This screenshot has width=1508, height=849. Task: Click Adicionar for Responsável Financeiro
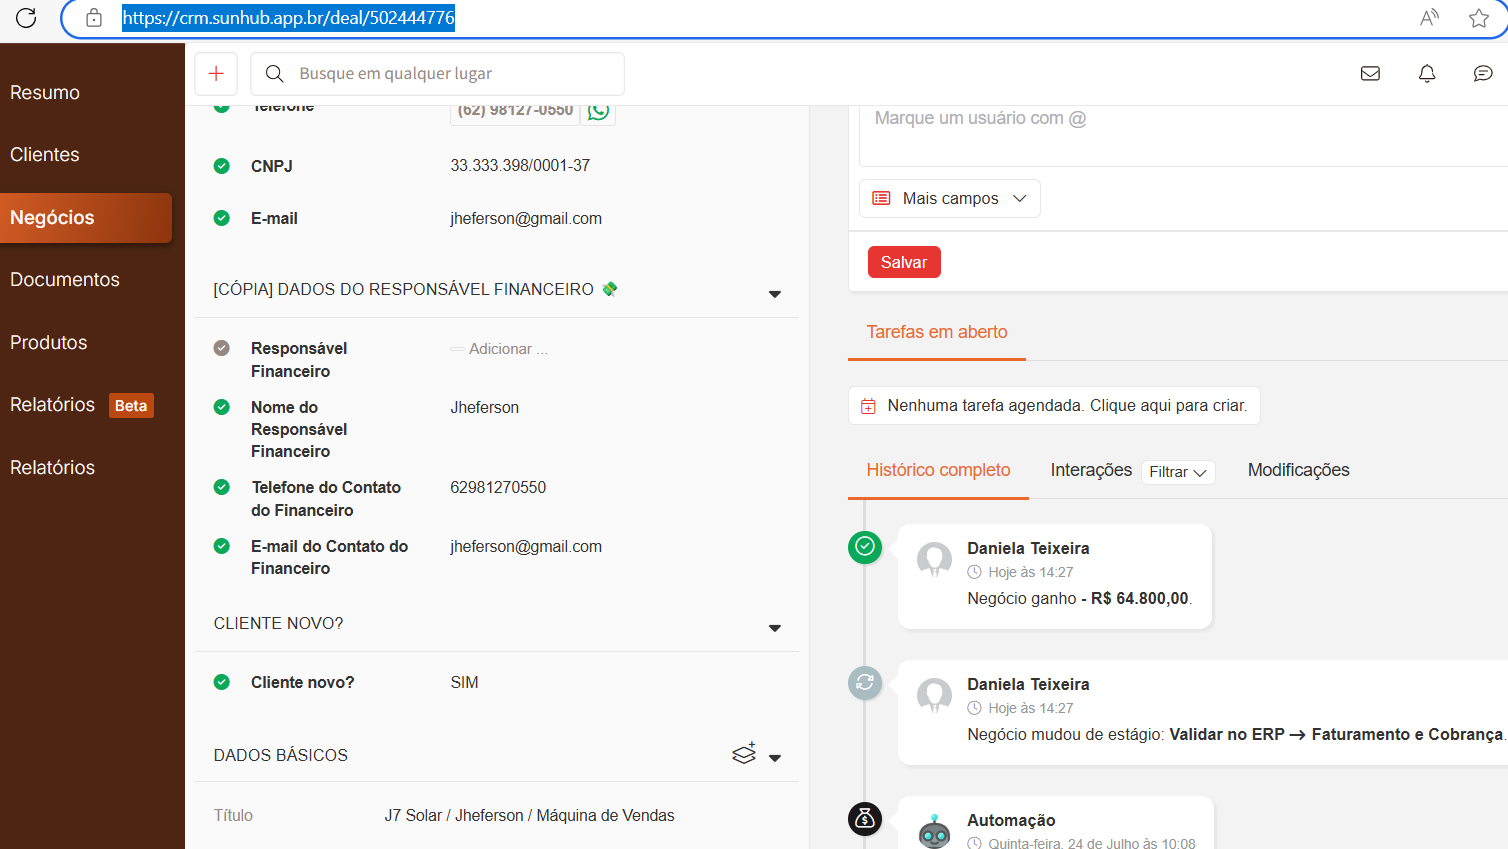507,349
